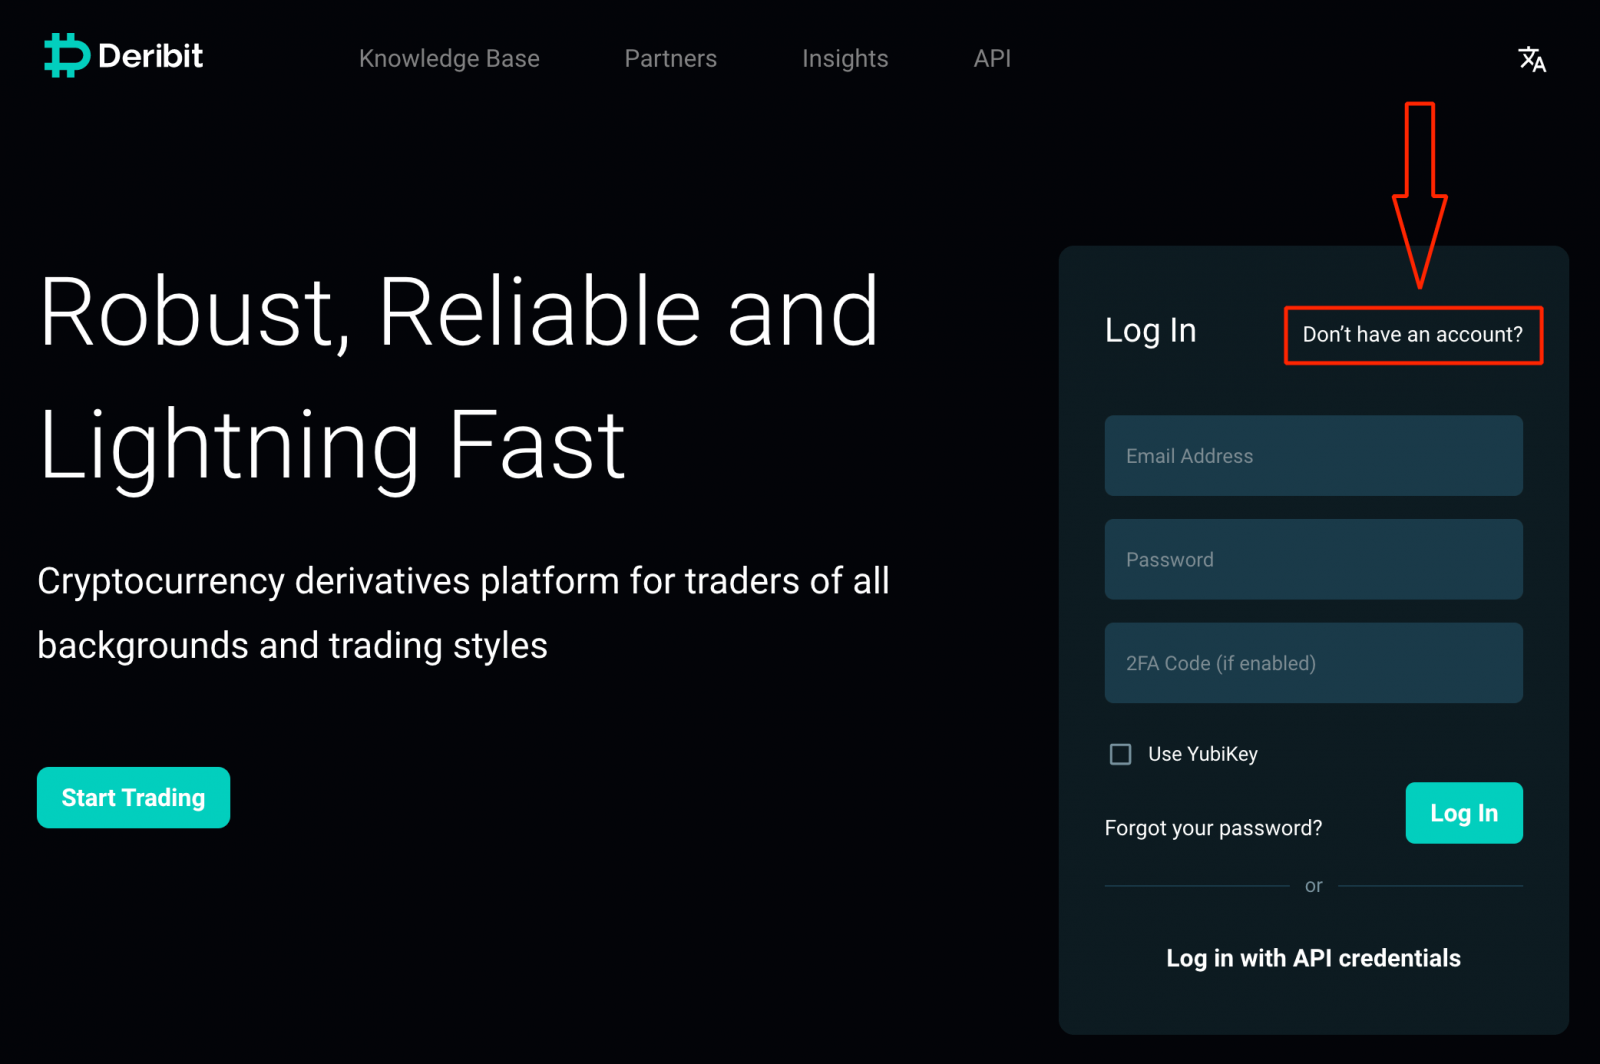Click the Email Address input field
1600x1064 pixels.
(1313, 456)
